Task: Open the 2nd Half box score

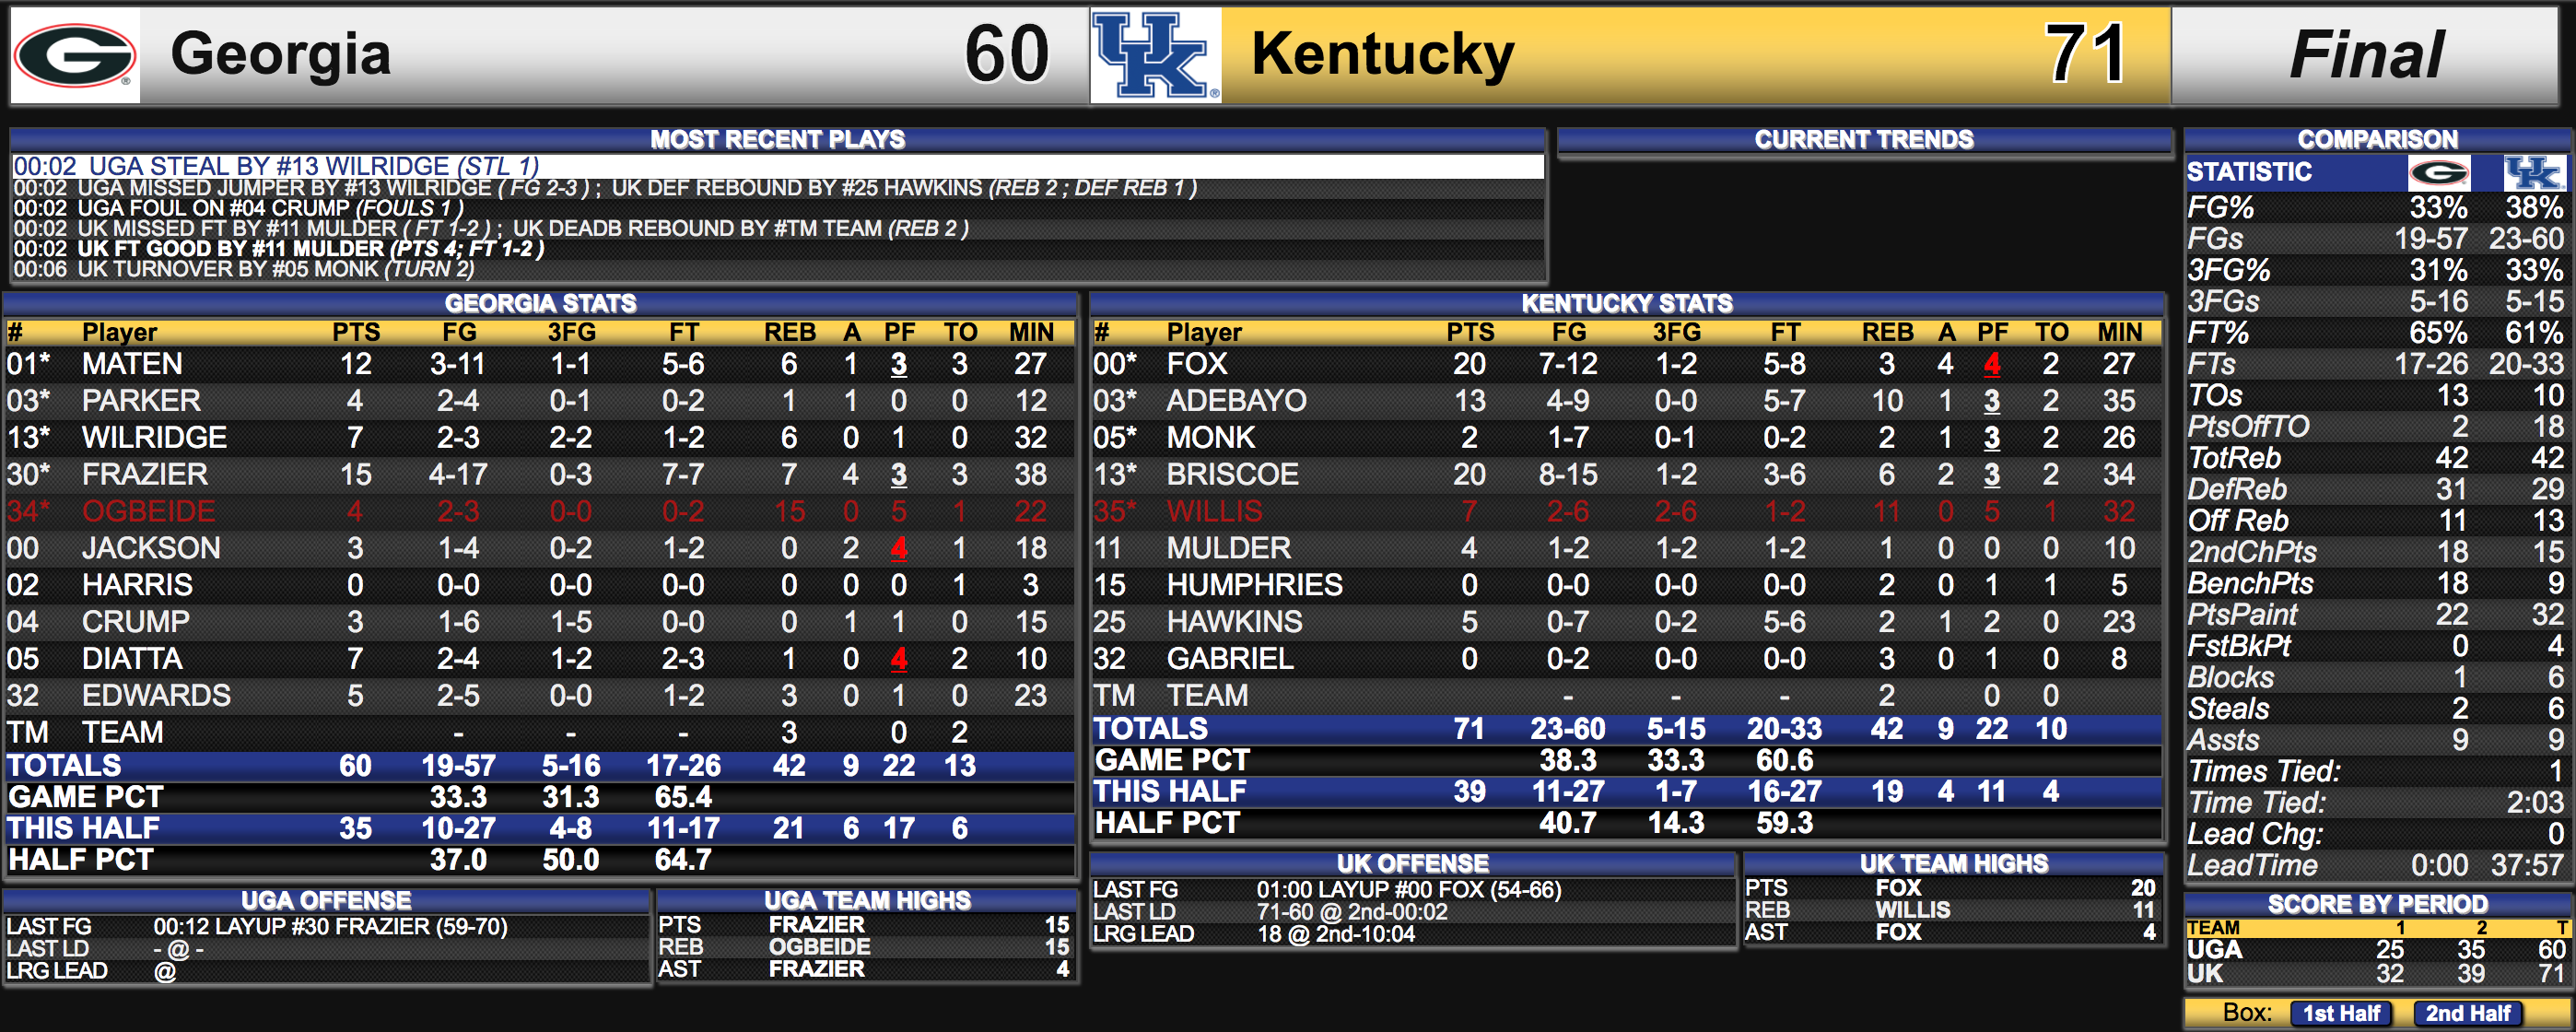Action: click(x=2467, y=1013)
